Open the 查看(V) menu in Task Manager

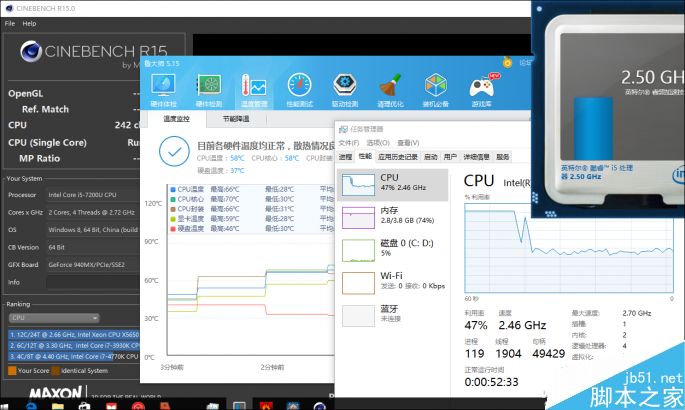[408, 143]
